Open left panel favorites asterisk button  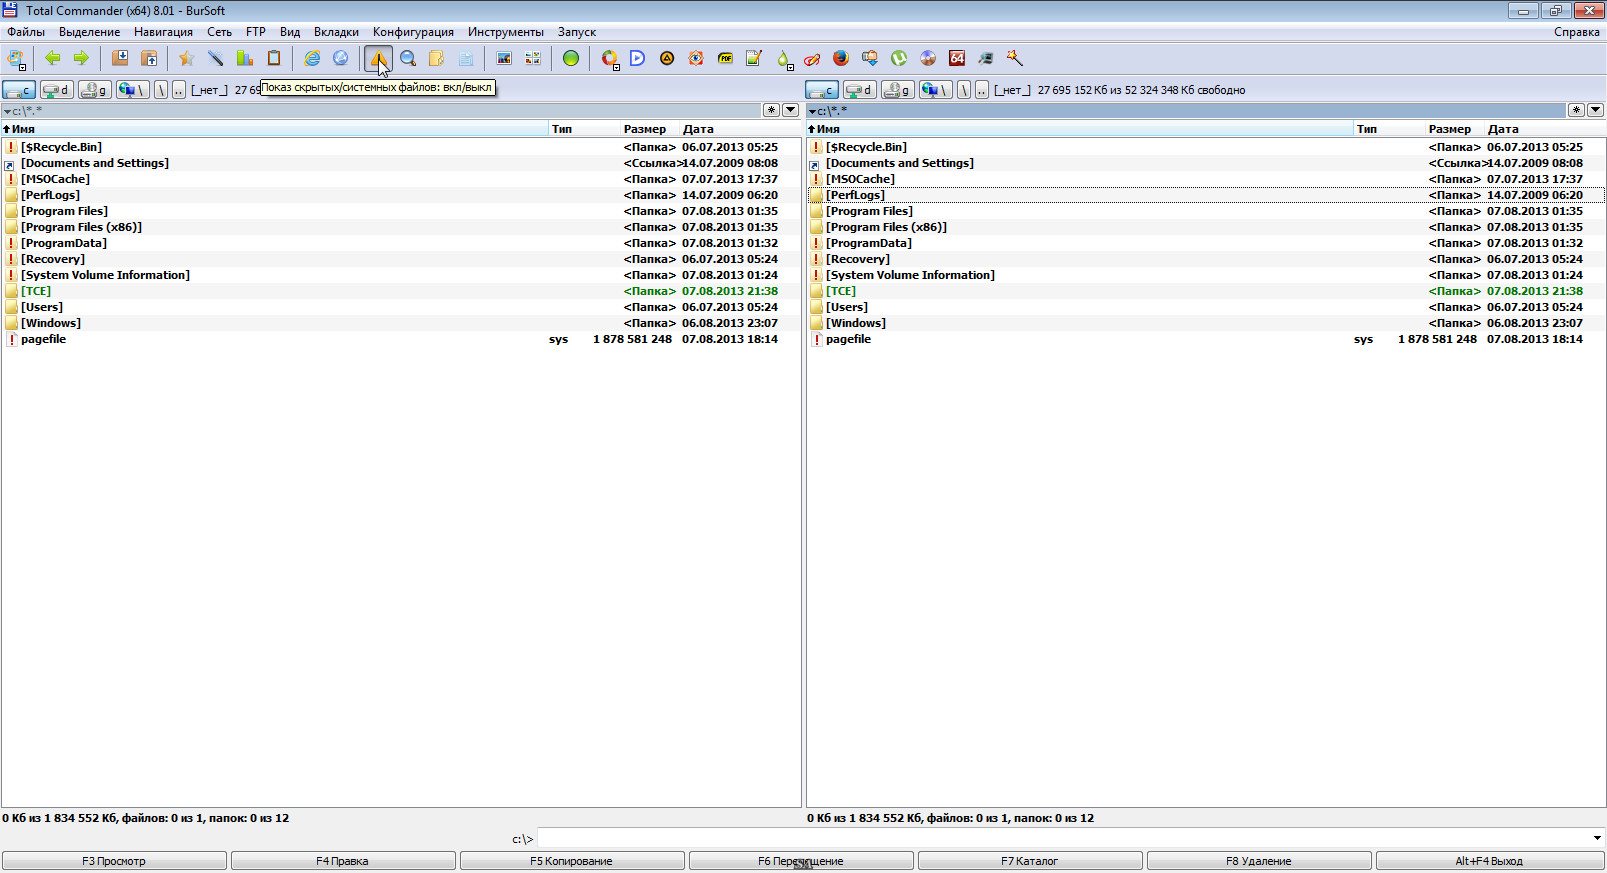772,110
